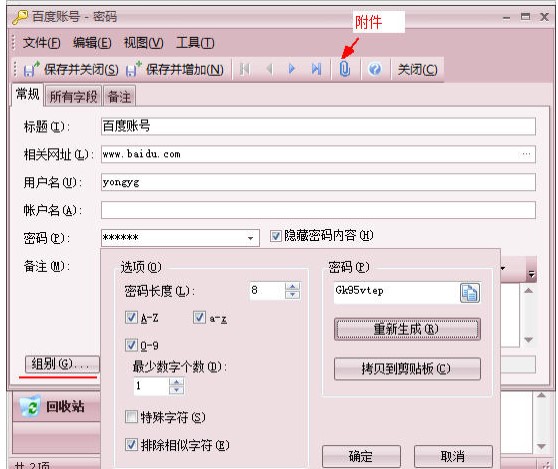Click notes scrollbar down arrow
The height and width of the screenshot is (469, 558).
(x=528, y=340)
